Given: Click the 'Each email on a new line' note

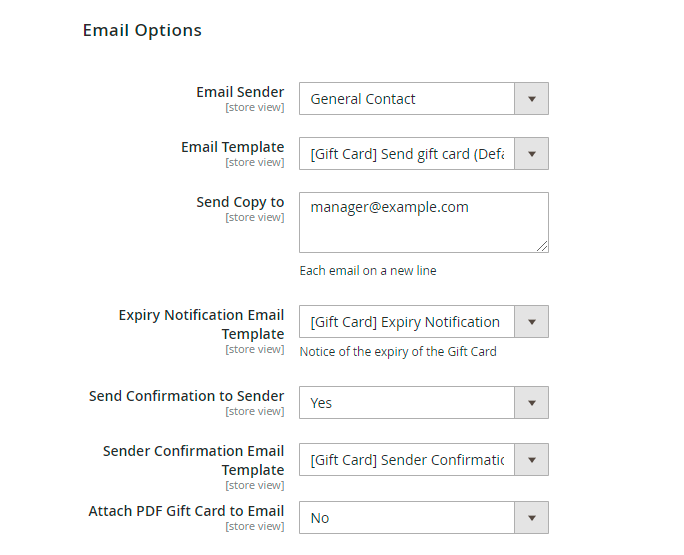Looking at the screenshot, I should coord(368,271).
